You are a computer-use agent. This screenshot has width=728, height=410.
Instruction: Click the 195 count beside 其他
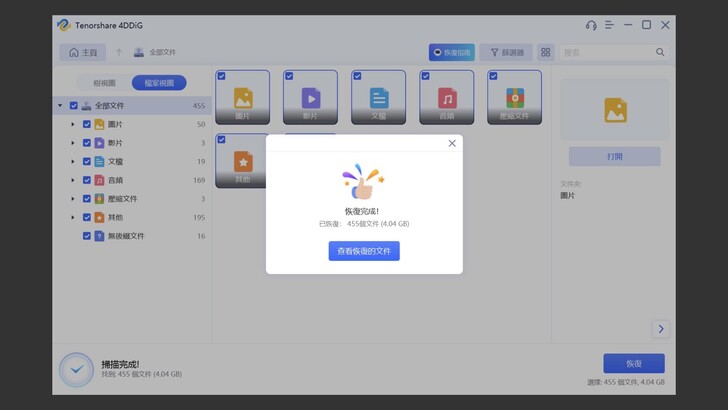199,217
